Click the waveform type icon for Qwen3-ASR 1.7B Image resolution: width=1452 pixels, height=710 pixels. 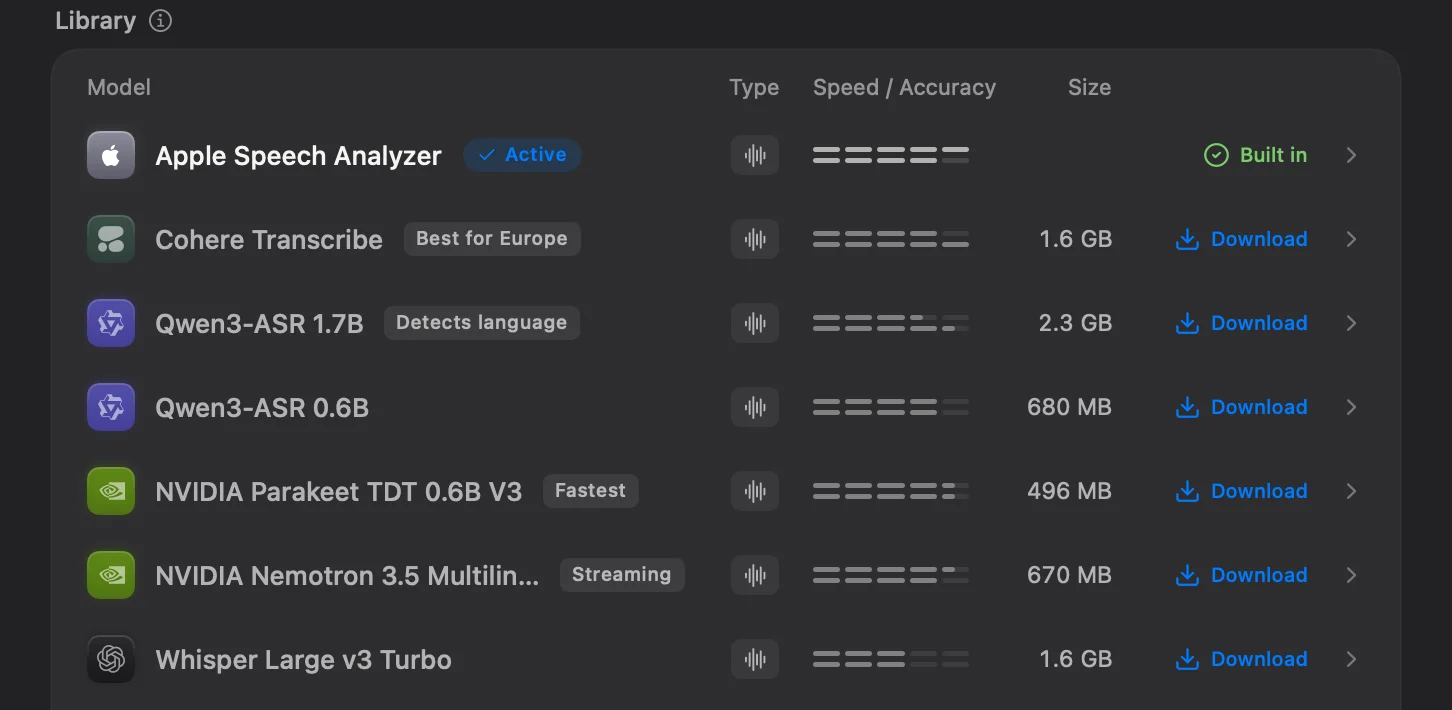point(755,323)
